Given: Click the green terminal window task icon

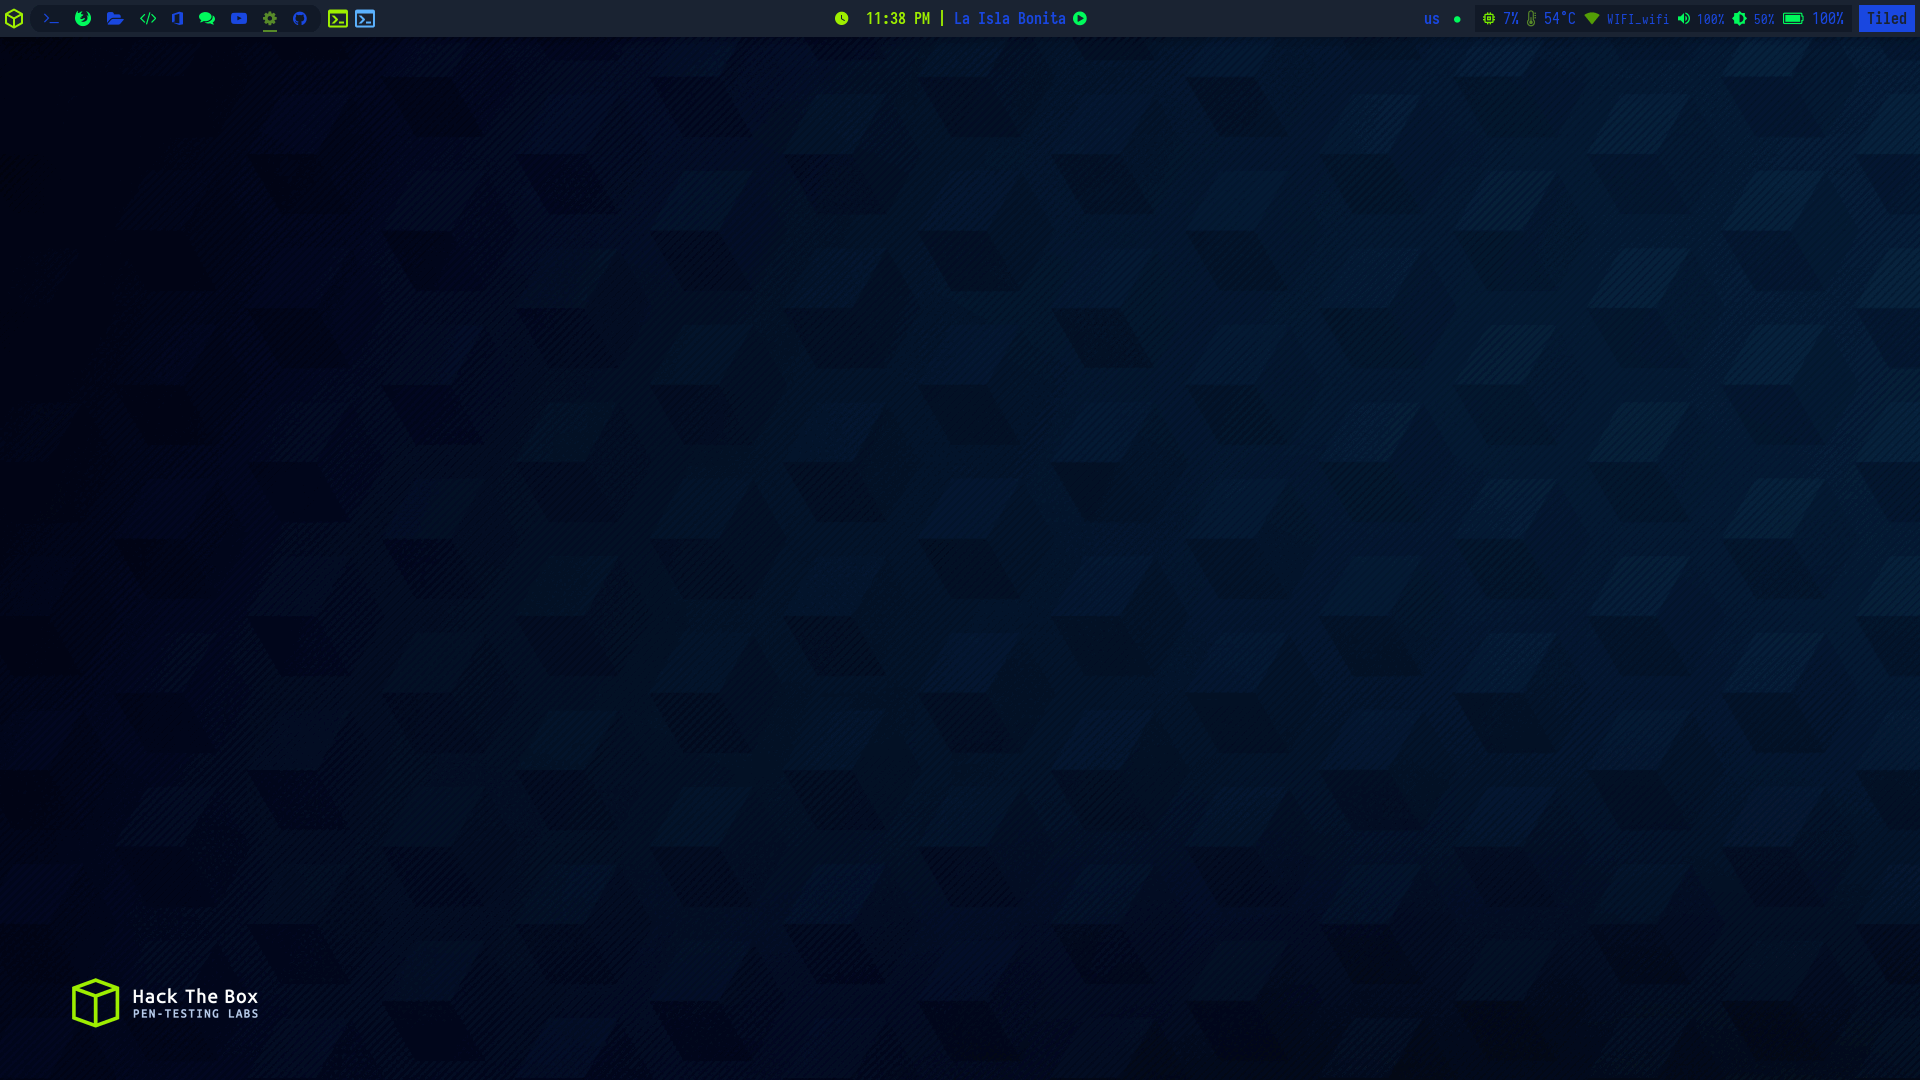Looking at the screenshot, I should (x=338, y=19).
